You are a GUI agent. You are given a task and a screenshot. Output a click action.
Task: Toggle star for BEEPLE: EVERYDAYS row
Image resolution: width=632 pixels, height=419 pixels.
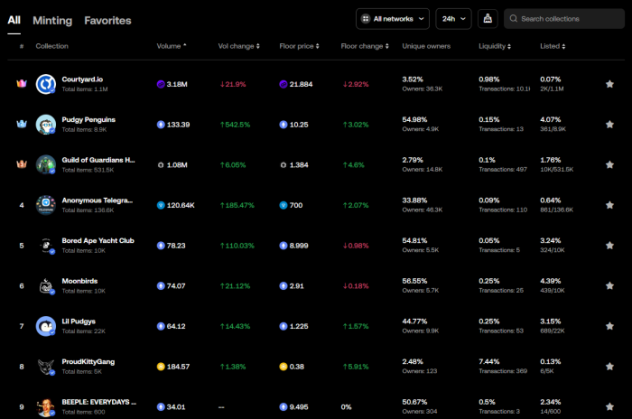click(x=609, y=407)
